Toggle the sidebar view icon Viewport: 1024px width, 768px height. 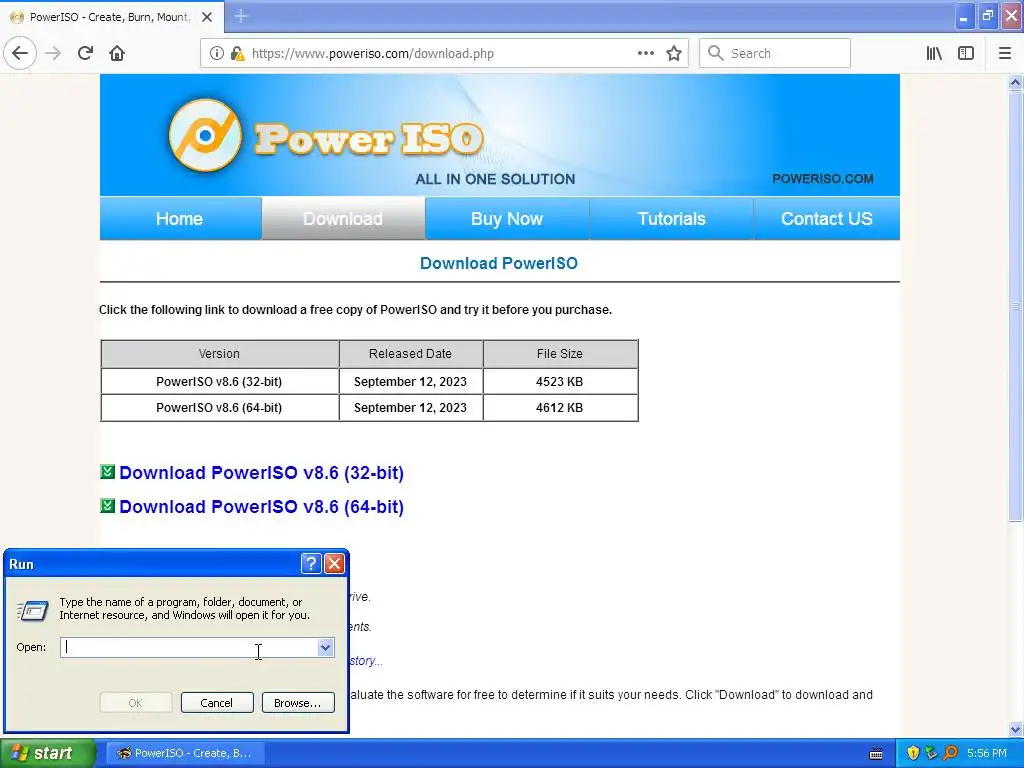click(966, 53)
